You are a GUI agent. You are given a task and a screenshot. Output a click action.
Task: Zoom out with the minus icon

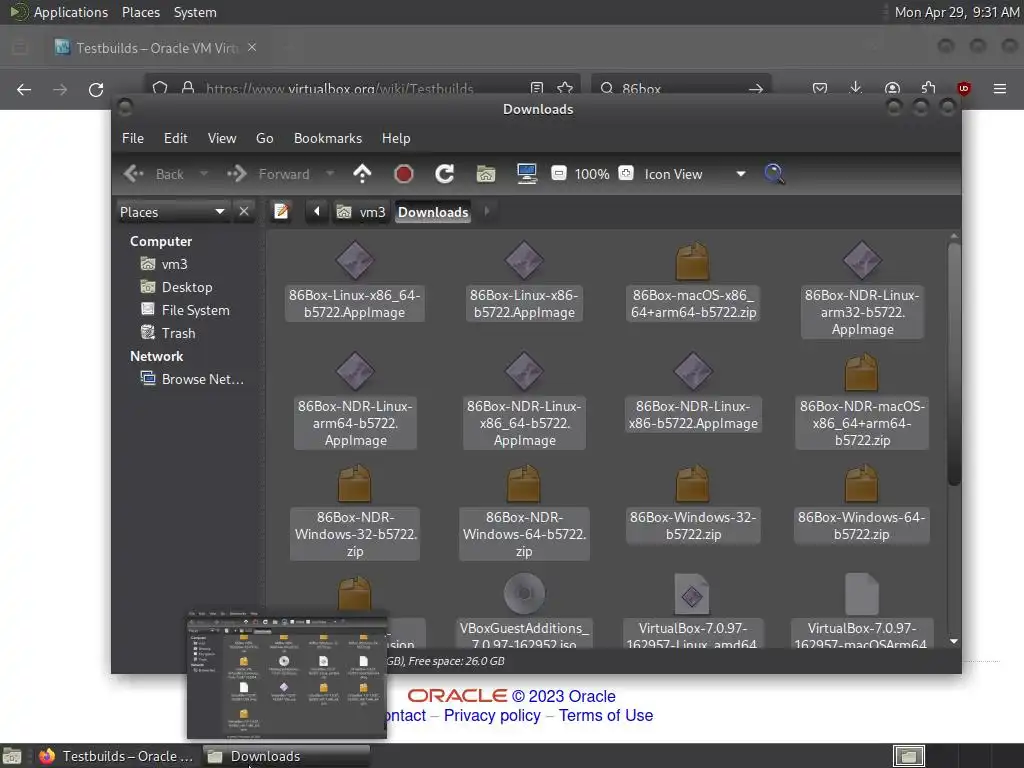tap(559, 174)
